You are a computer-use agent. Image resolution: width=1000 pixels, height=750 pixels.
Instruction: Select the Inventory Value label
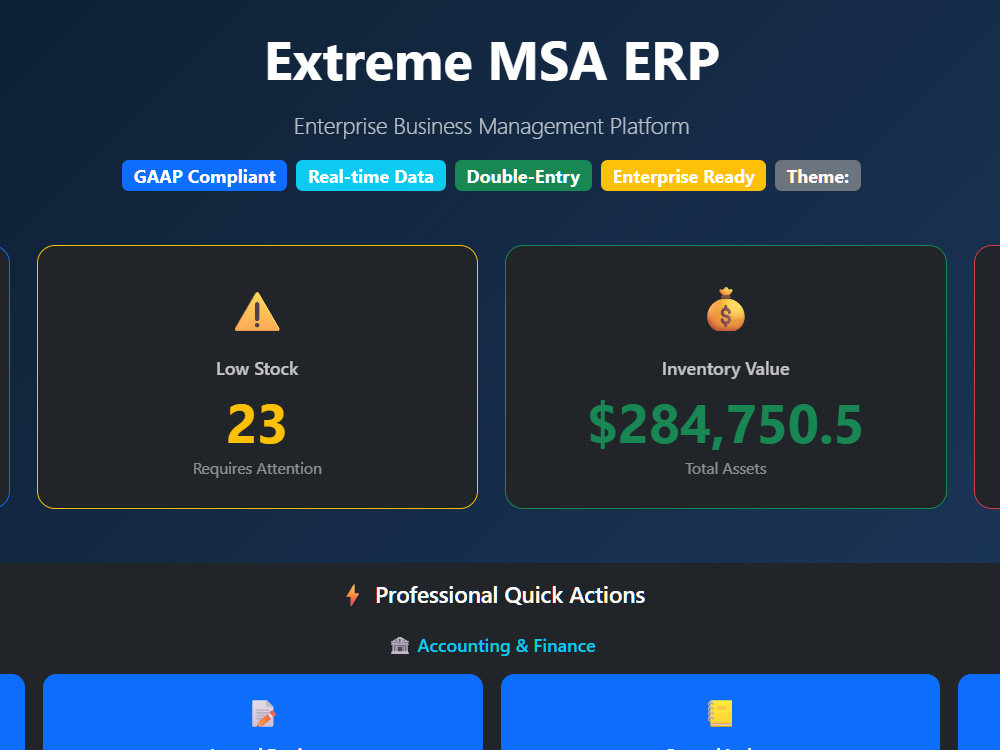click(x=726, y=369)
